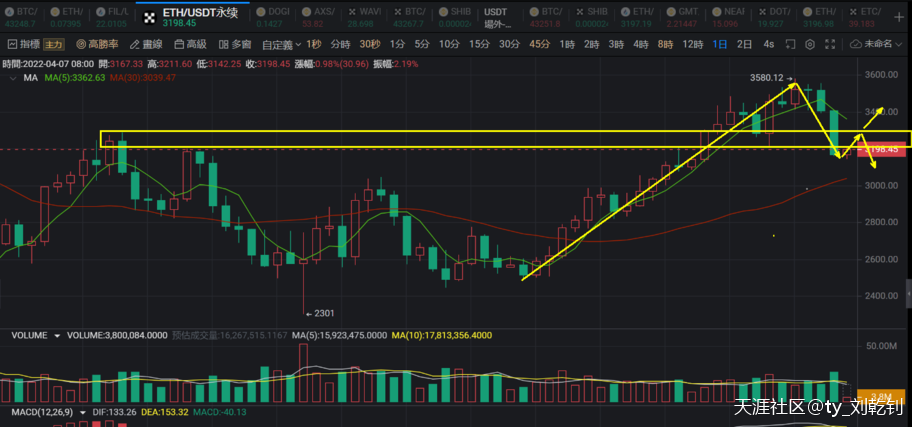Viewport: 912px width, 427px height.
Task: Click the 3600.00 price axis label
Action: pos(882,75)
